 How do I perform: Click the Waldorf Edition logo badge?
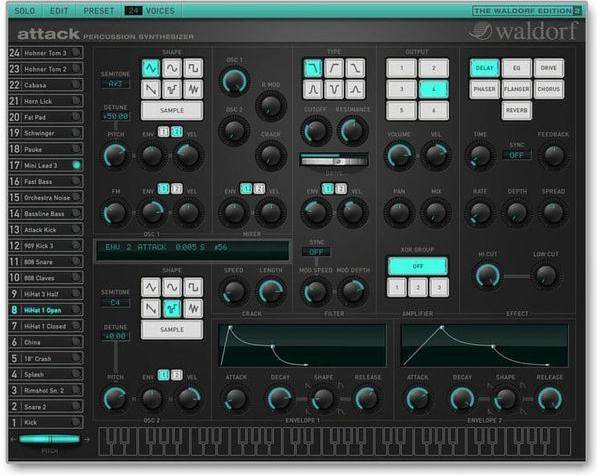pos(527,11)
